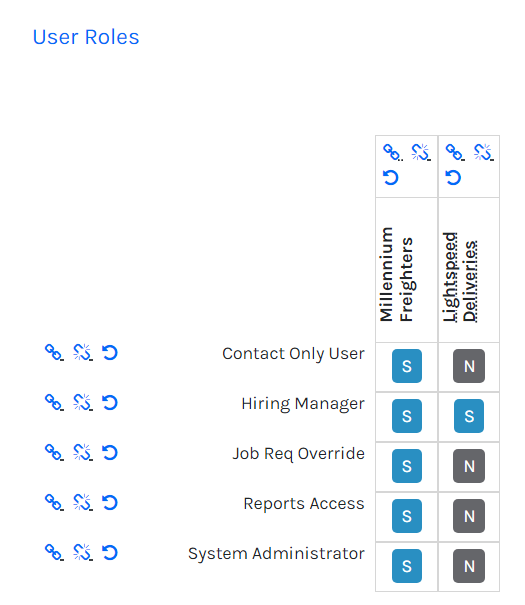
Task: Click reset icon for Hiring Manager row
Action: [x=110, y=402]
